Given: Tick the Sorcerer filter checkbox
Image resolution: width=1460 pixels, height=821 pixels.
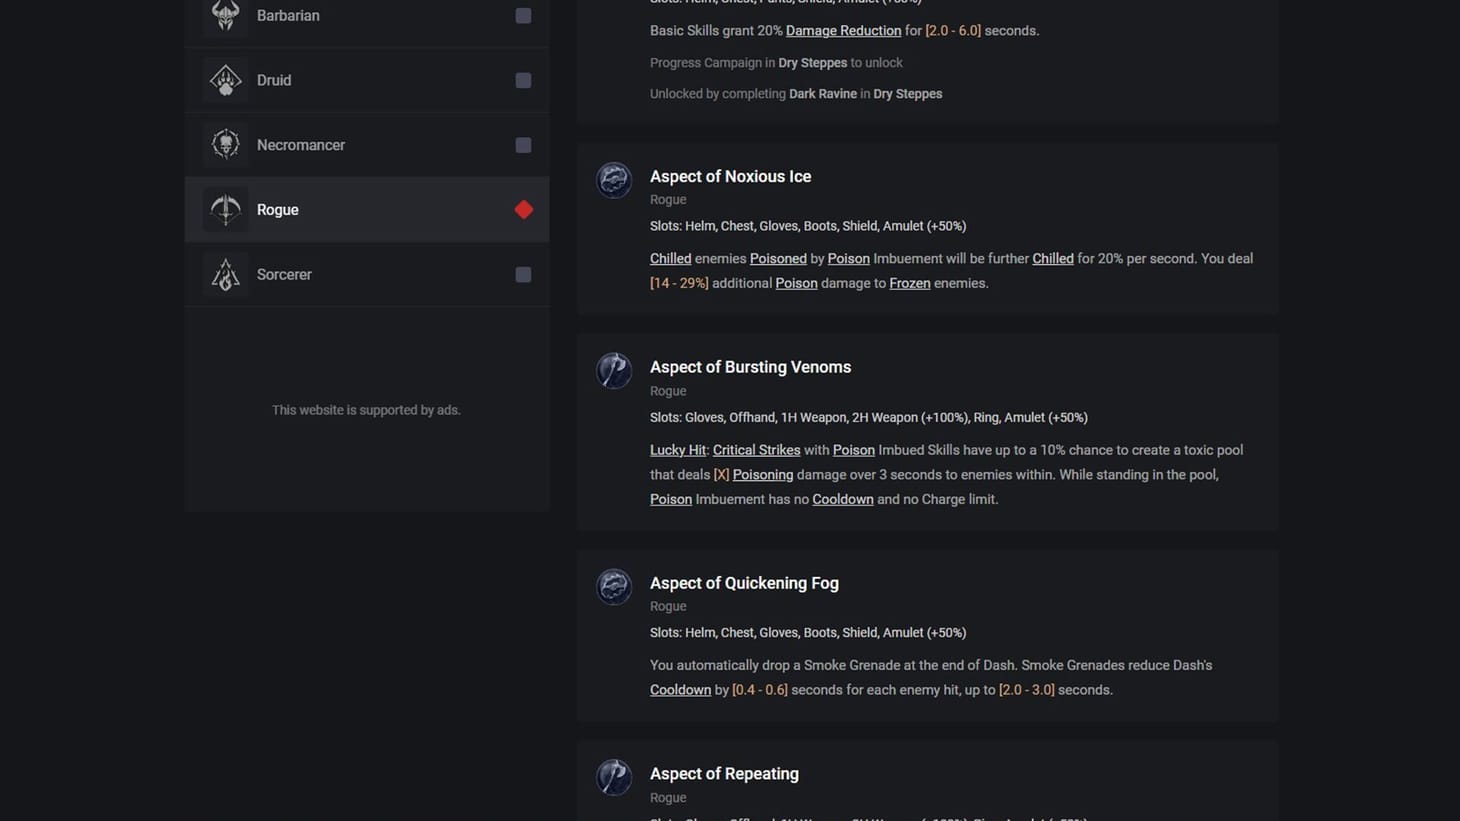Looking at the screenshot, I should [x=523, y=274].
